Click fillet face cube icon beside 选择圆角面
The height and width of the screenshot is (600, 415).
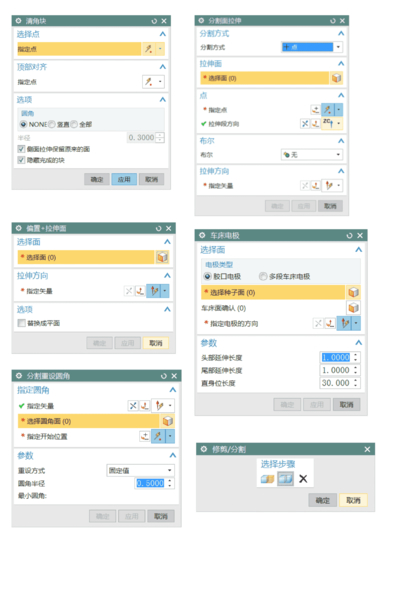click(x=167, y=421)
